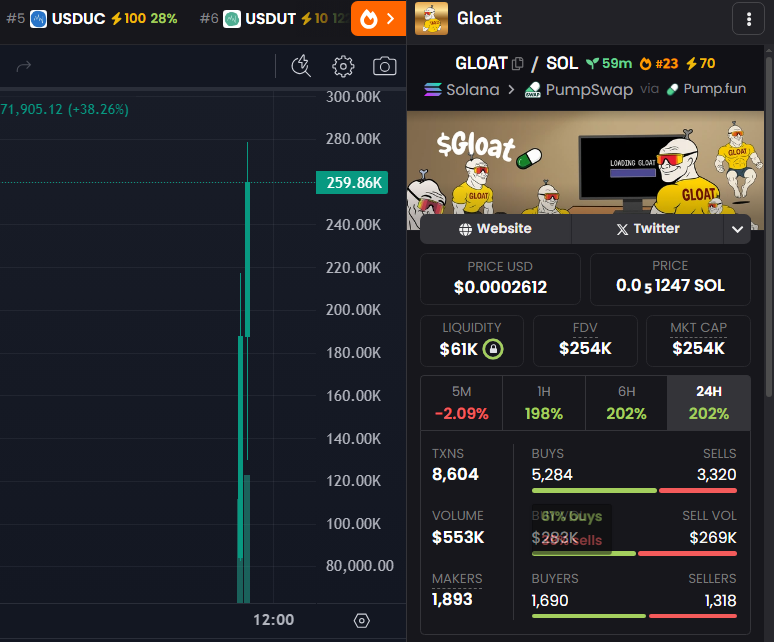Select the 6H timeframe tab
Image resolution: width=774 pixels, height=642 pixels.
[x=626, y=403]
